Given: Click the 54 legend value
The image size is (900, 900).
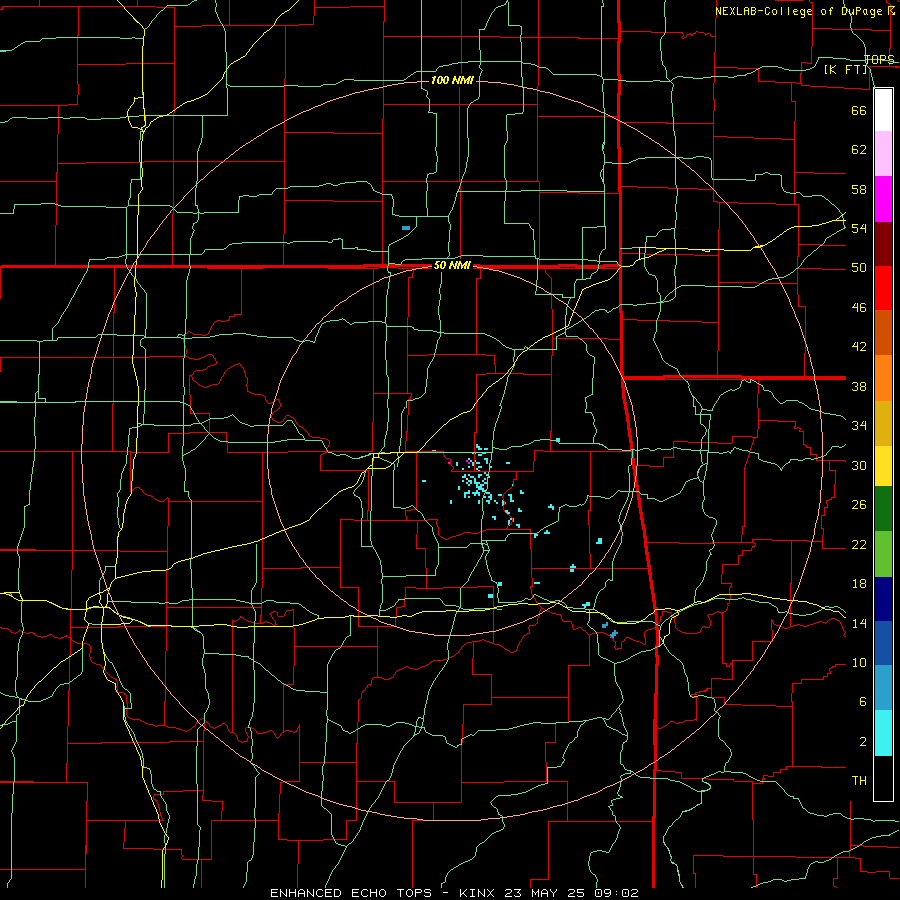Looking at the screenshot, I should 859,228.
